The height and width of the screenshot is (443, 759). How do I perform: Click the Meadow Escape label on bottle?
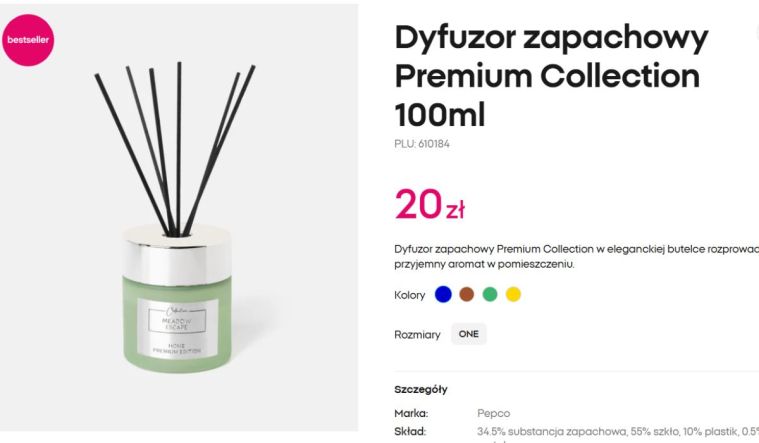pyautogui.click(x=177, y=324)
